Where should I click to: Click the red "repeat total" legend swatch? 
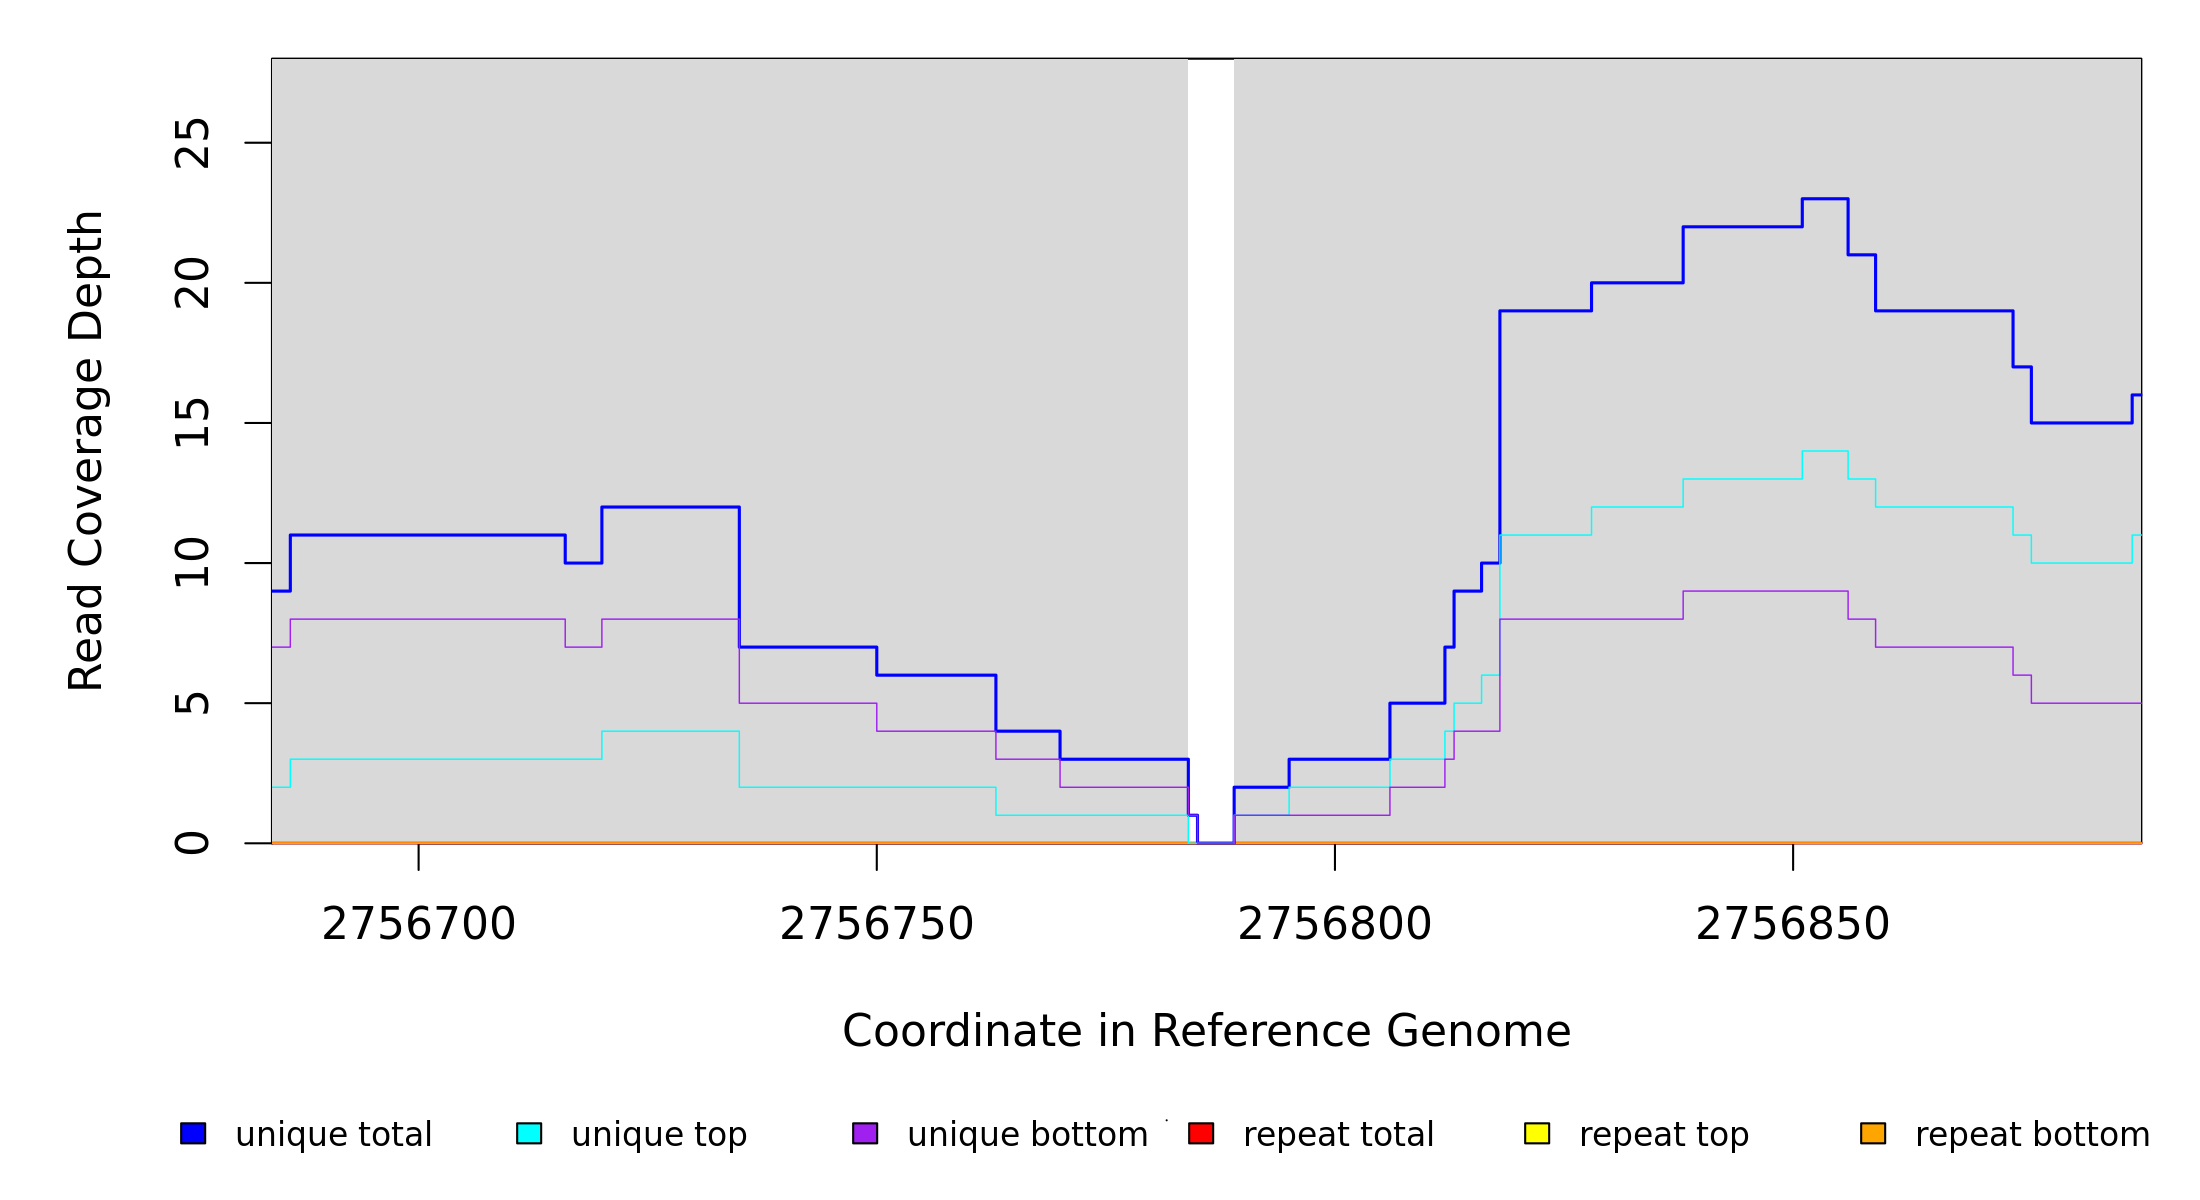coord(1201,1133)
